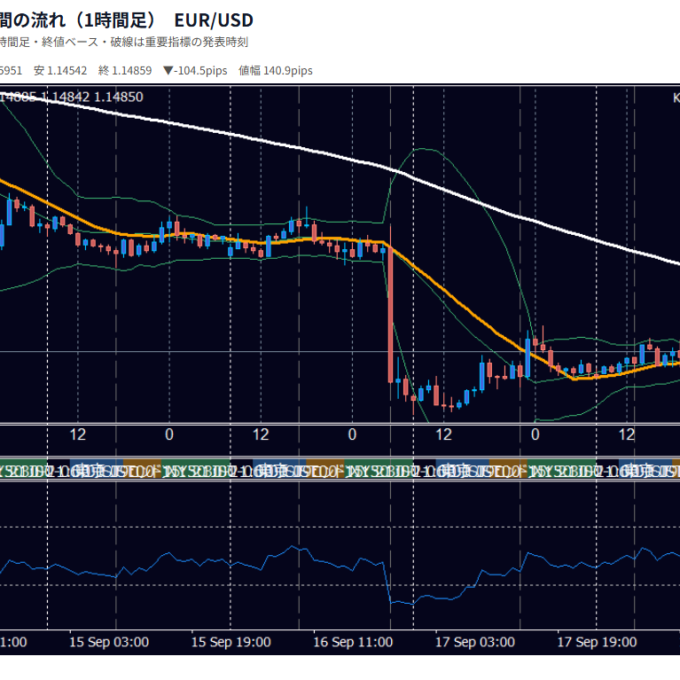Select the 17 Sep 19:00 time label
Image resolution: width=680 pixels, height=680 pixels.
pos(597,642)
